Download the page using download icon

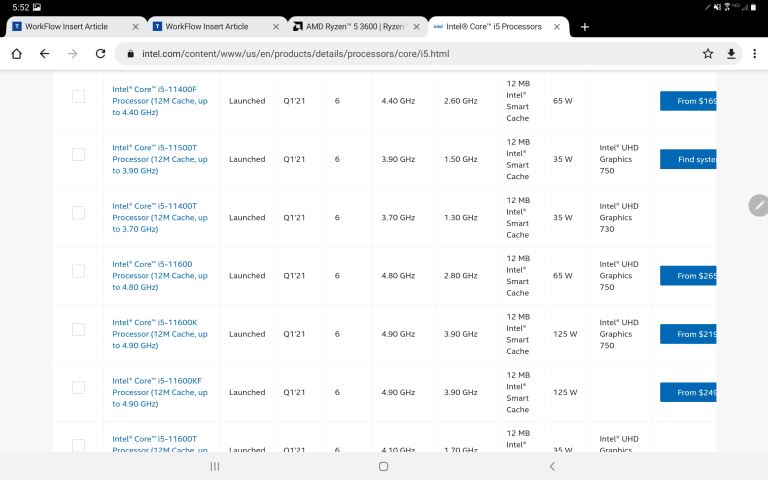(731, 53)
